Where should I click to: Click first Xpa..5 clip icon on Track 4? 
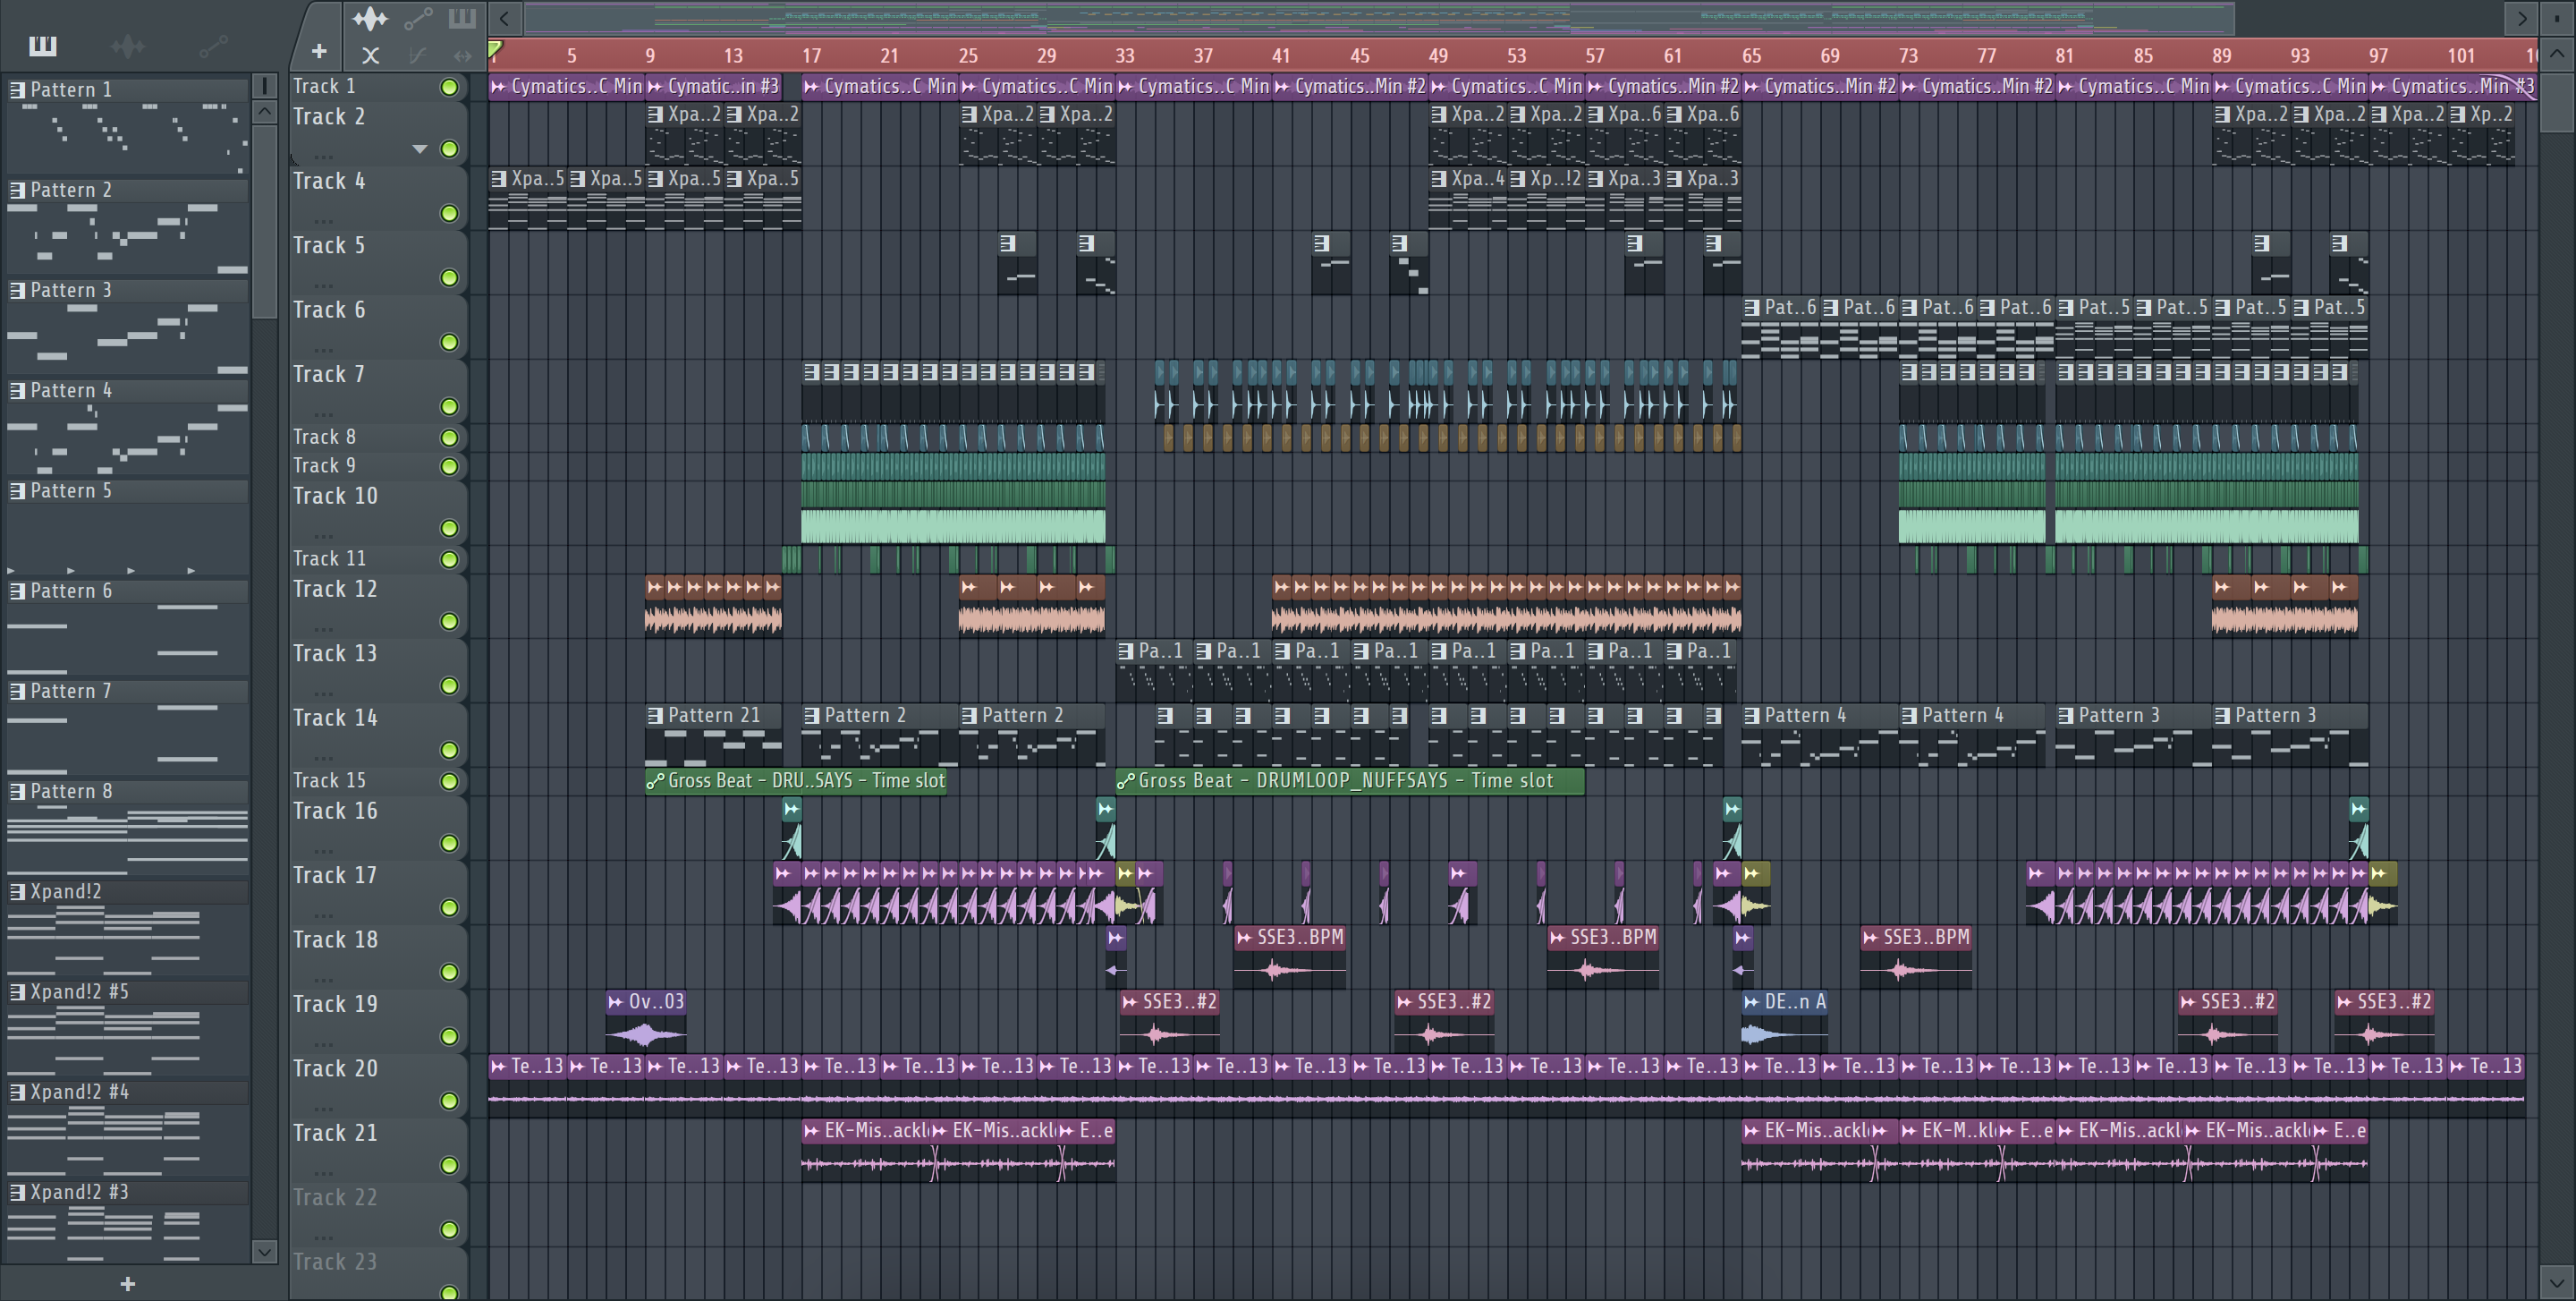[498, 179]
